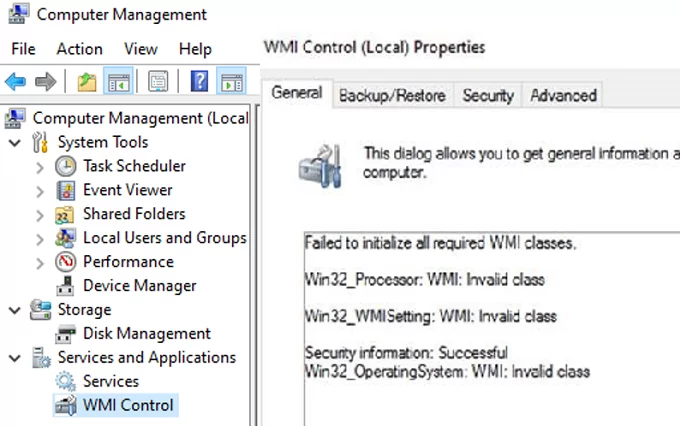Collapse the Services and Applications node
Screen dimensions: 680x426
tap(15, 358)
